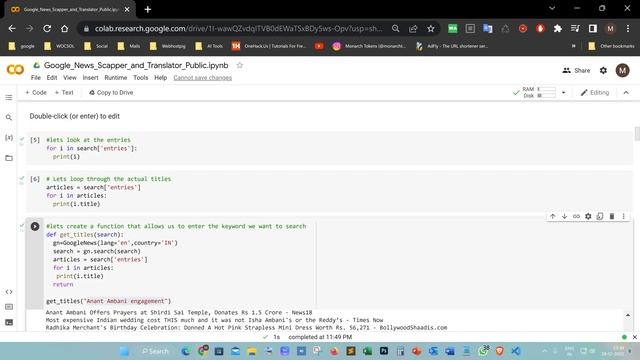The width and height of the screenshot is (640, 360).
Task: Open the terminal sidebar icon
Action: coord(9,322)
